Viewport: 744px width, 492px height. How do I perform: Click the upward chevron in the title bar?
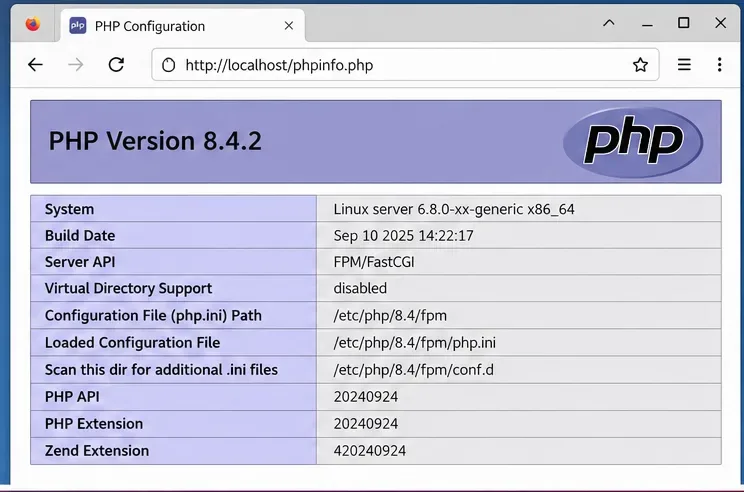click(609, 23)
